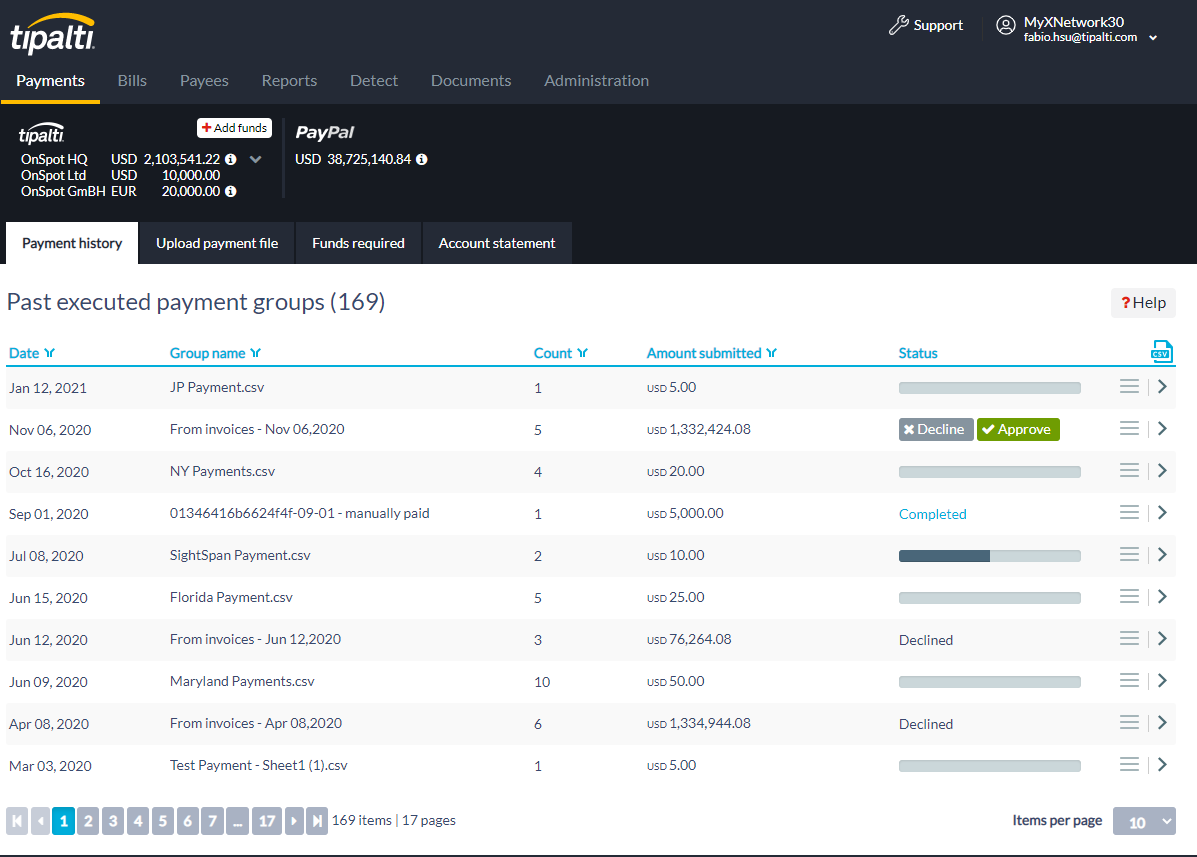The image size is (1197, 857).
Task: Approve the Nov 06, 2020 invoices payment
Action: pyautogui.click(x=1017, y=429)
